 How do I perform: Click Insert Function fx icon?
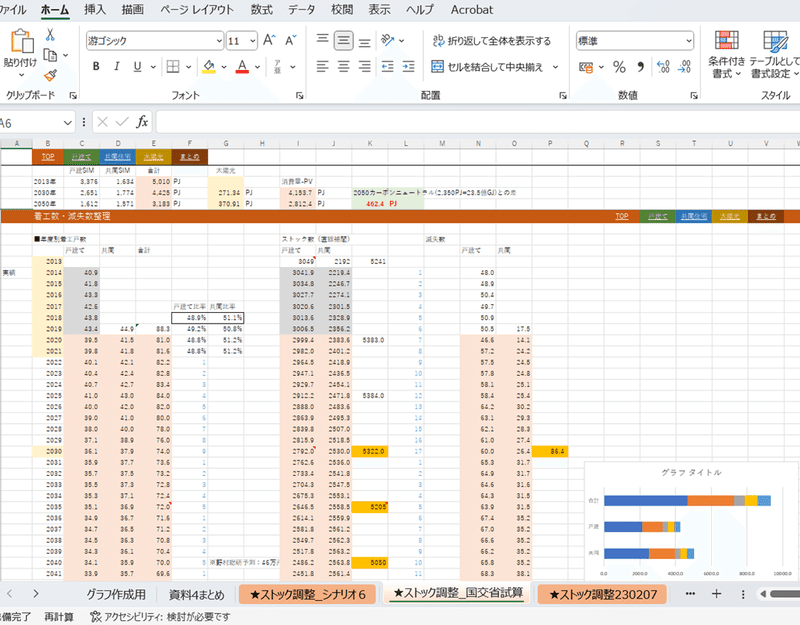142,122
